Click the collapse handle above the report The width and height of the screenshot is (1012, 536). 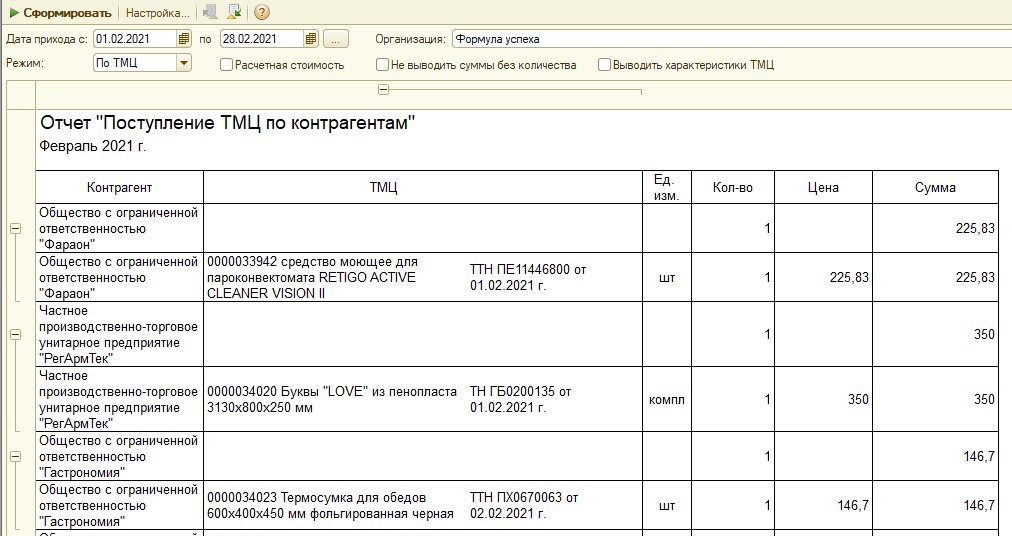tap(384, 91)
